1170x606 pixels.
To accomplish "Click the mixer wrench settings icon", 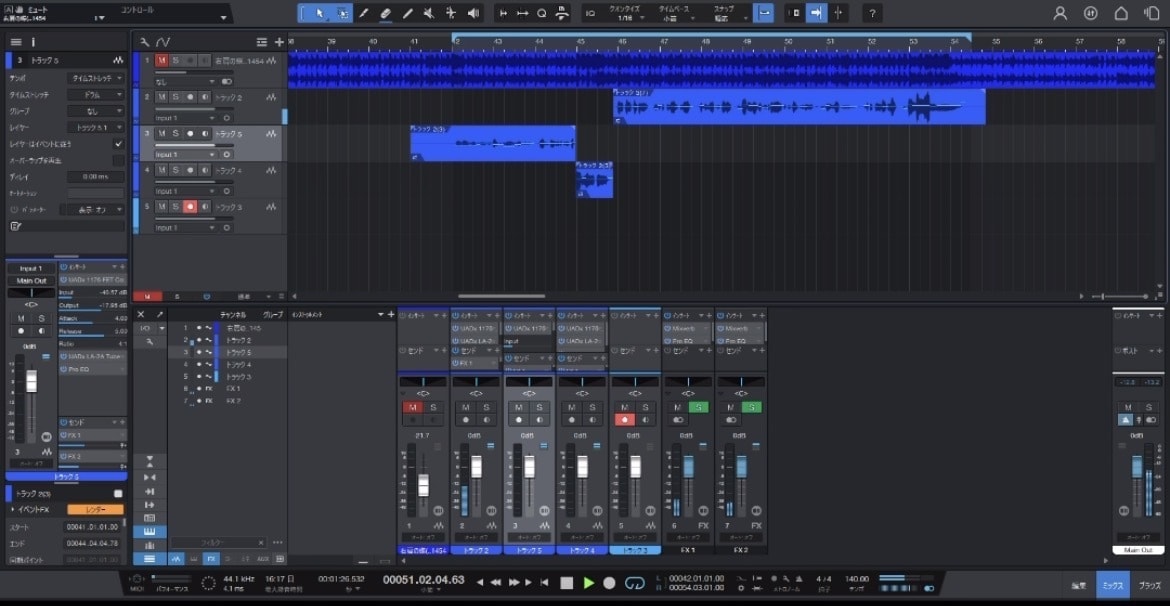I will coord(150,341).
